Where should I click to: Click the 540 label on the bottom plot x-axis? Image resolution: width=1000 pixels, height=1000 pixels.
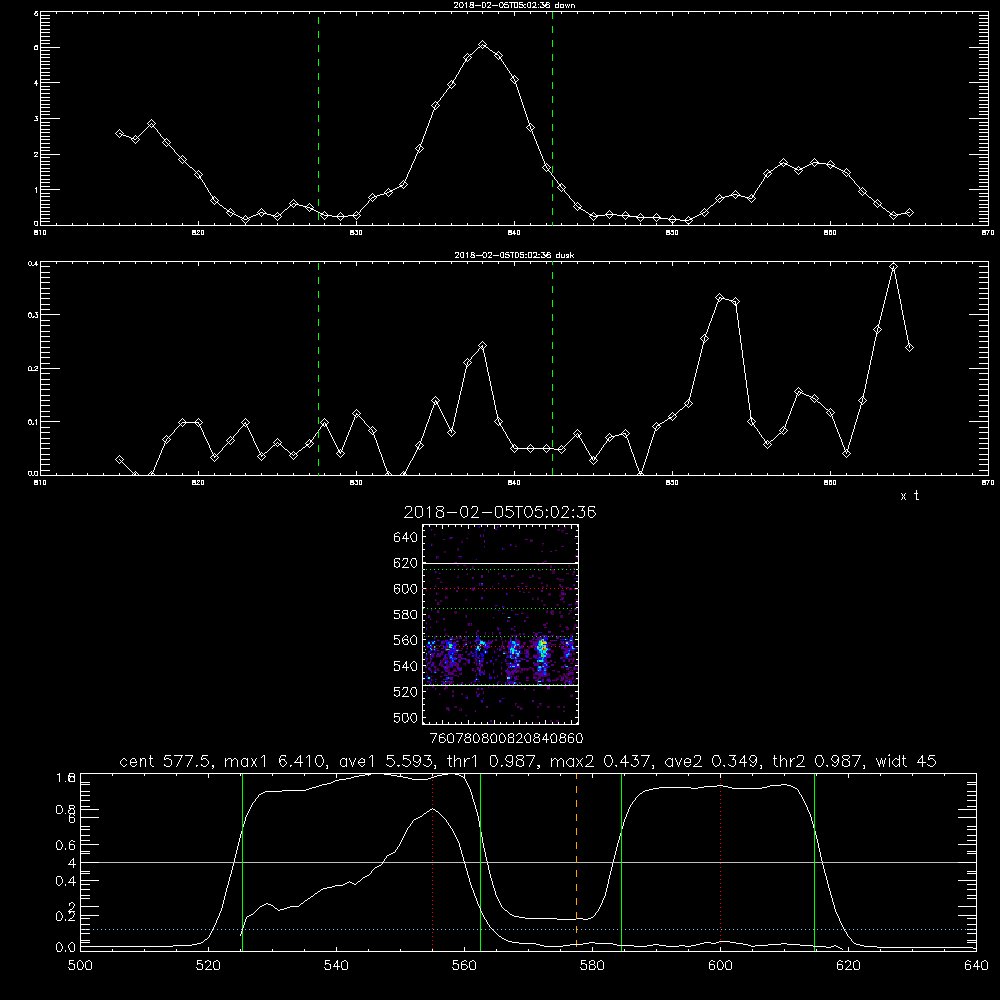pos(336,965)
